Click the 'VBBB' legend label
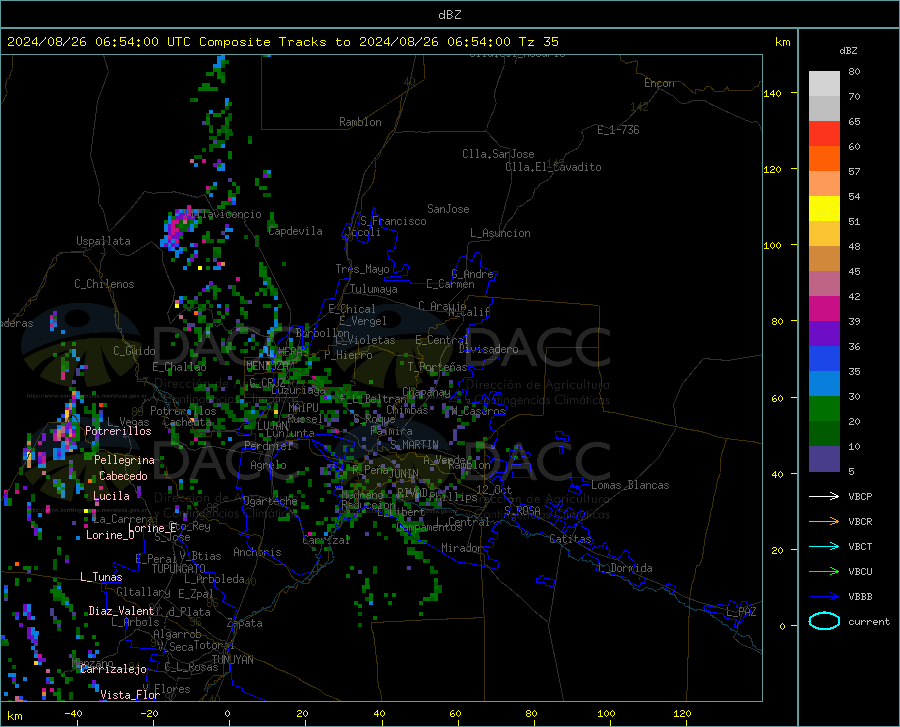Screen dimensions: 900x727 point(860,596)
